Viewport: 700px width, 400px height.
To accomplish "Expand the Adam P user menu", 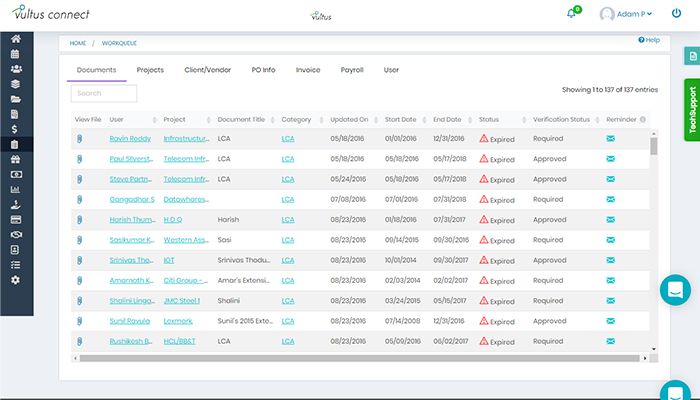I will tap(626, 14).
